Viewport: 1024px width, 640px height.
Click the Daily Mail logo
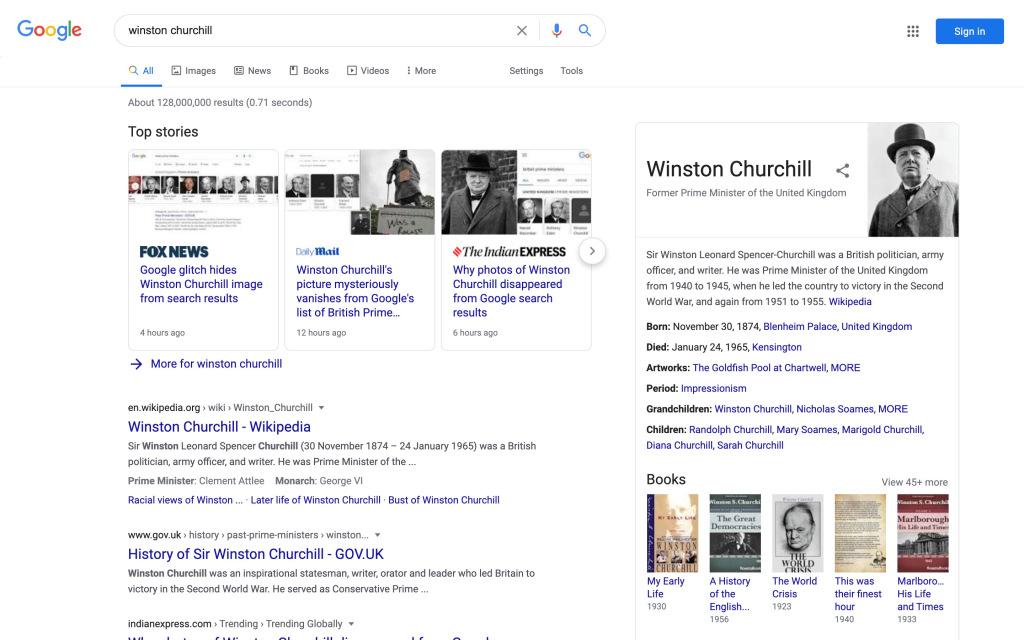(x=317, y=251)
